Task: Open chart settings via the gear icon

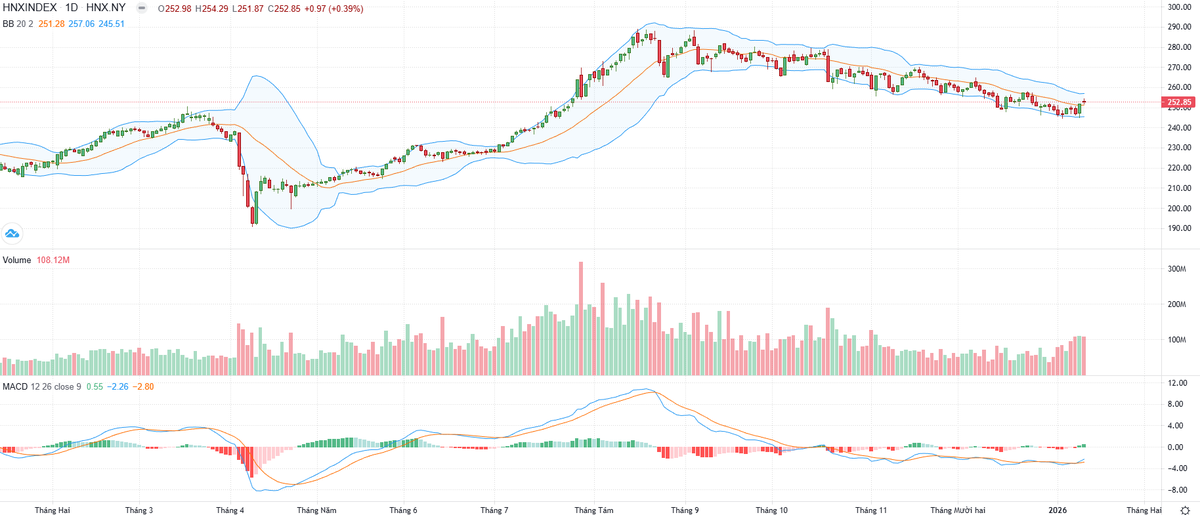Action: tap(1184, 510)
